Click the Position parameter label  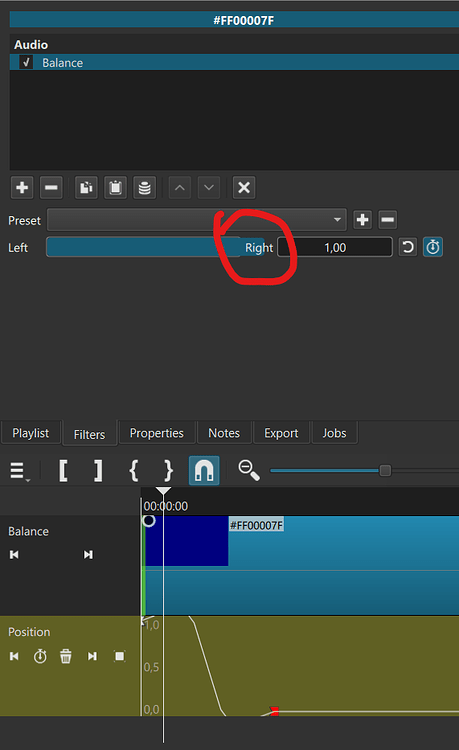29,632
